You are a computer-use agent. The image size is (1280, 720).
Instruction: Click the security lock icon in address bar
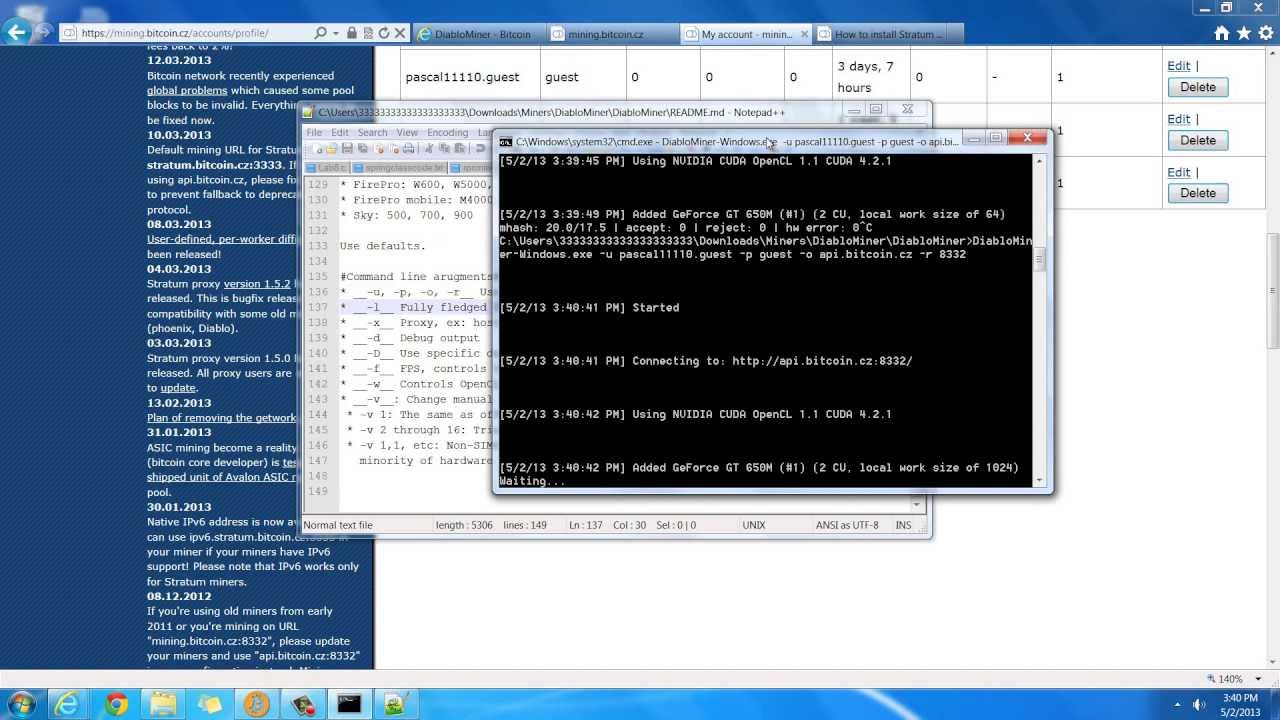pyautogui.click(x=351, y=33)
